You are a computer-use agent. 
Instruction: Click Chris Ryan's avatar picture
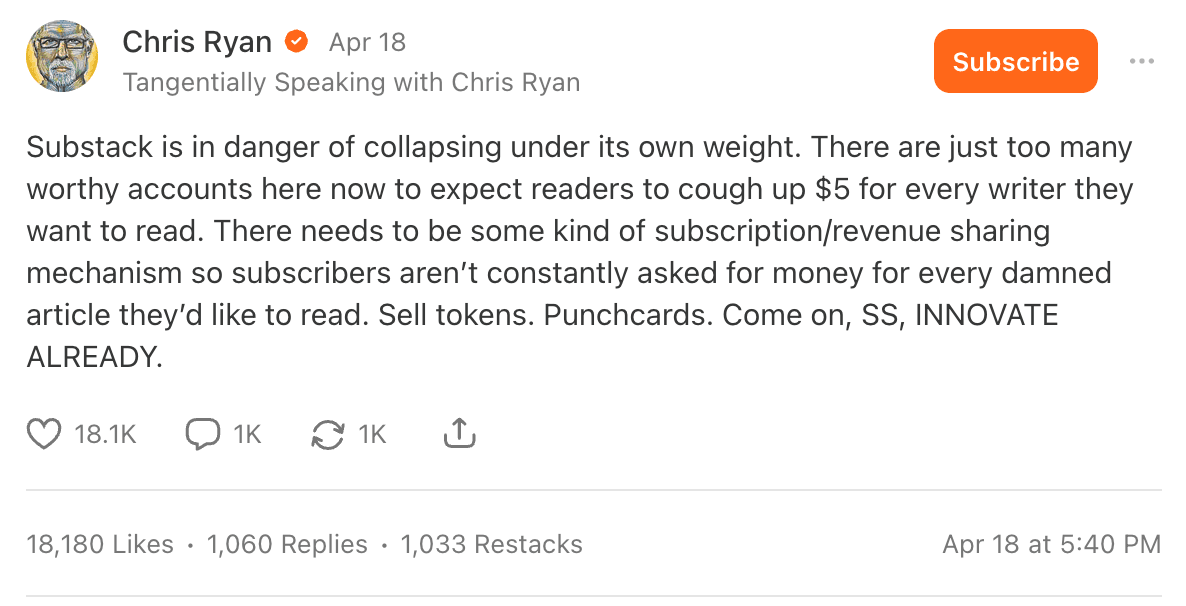(62, 58)
